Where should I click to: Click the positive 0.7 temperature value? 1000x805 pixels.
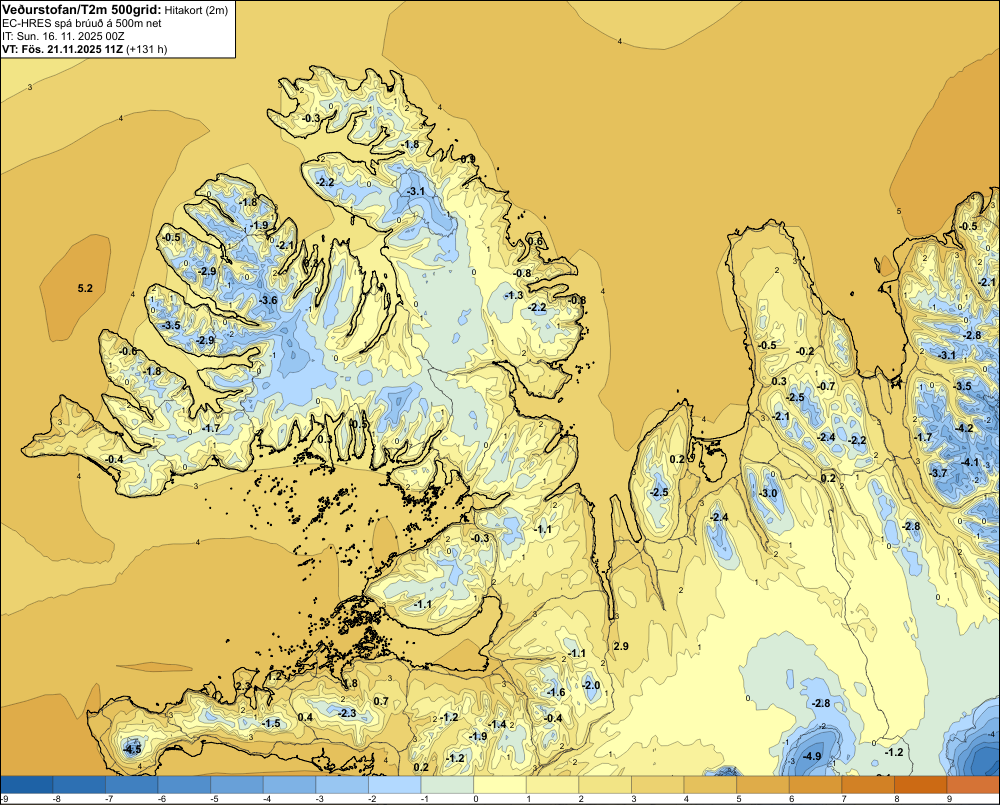point(381,702)
